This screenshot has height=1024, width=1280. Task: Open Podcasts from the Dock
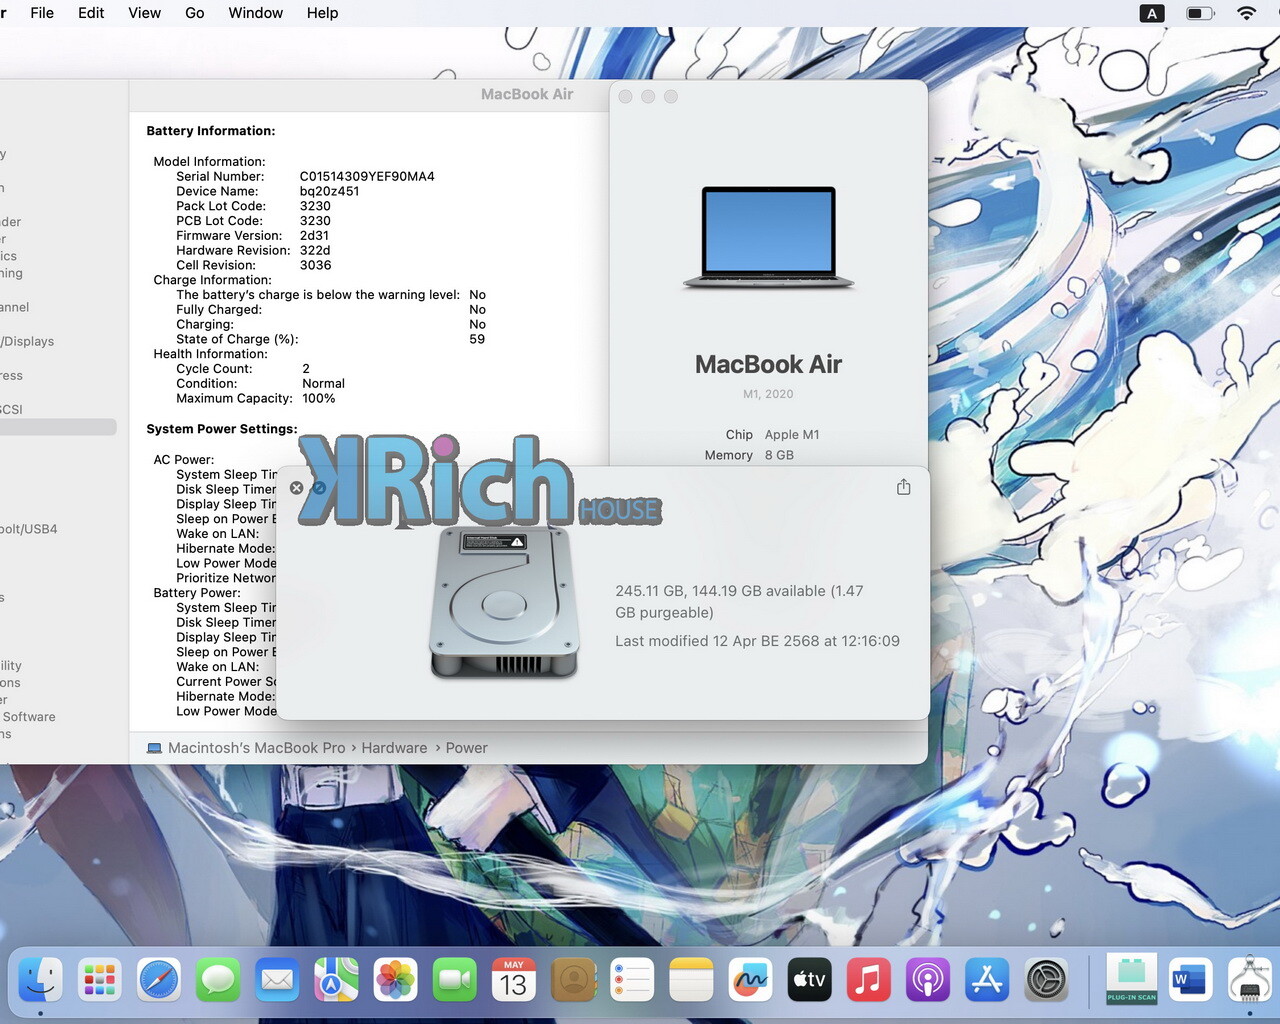928,980
